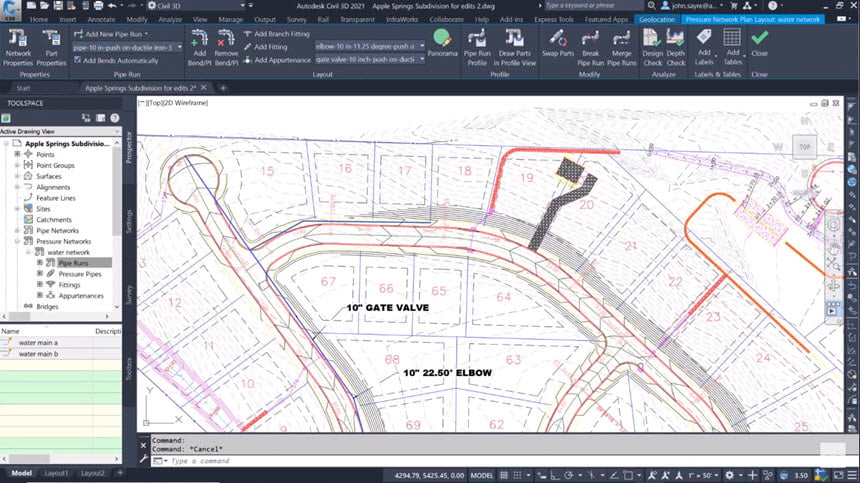Viewport: 860px width, 483px height.
Task: Click the Swap Parts tool
Action: click(x=558, y=43)
